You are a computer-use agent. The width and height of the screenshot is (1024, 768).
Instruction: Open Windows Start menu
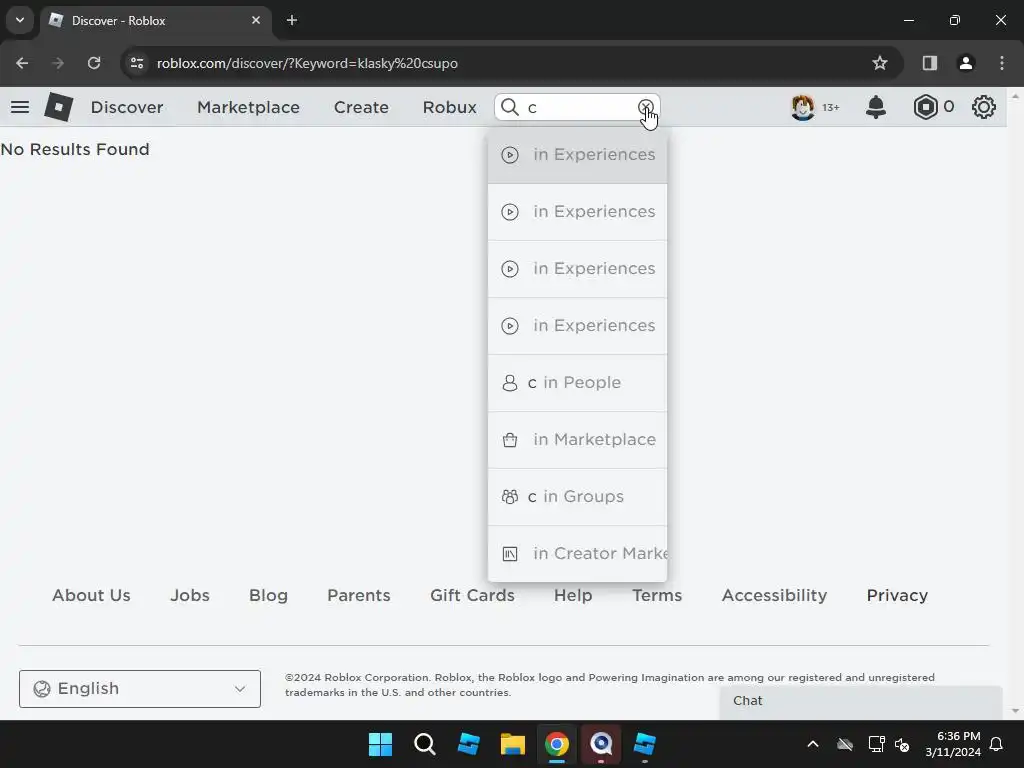[x=380, y=744]
